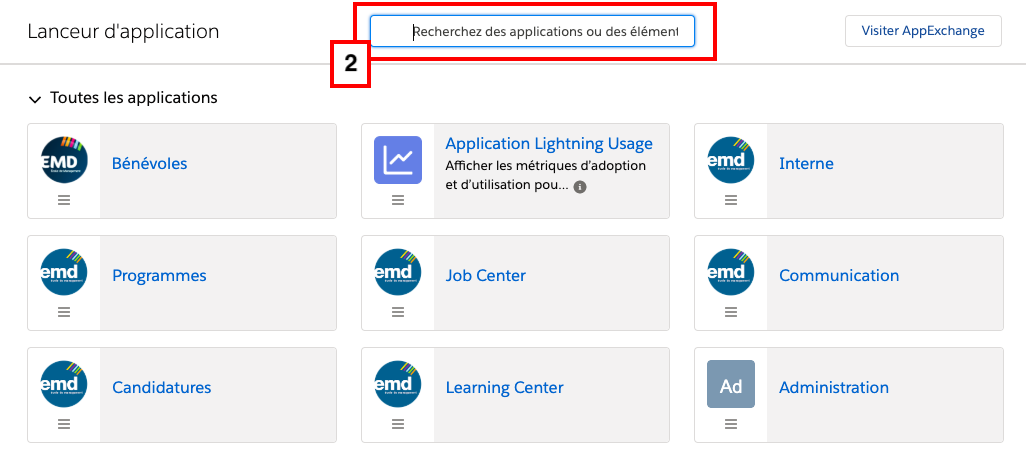The image size is (1026, 451).
Task: Click the Application Lightning Usage chart icon
Action: tap(398, 160)
